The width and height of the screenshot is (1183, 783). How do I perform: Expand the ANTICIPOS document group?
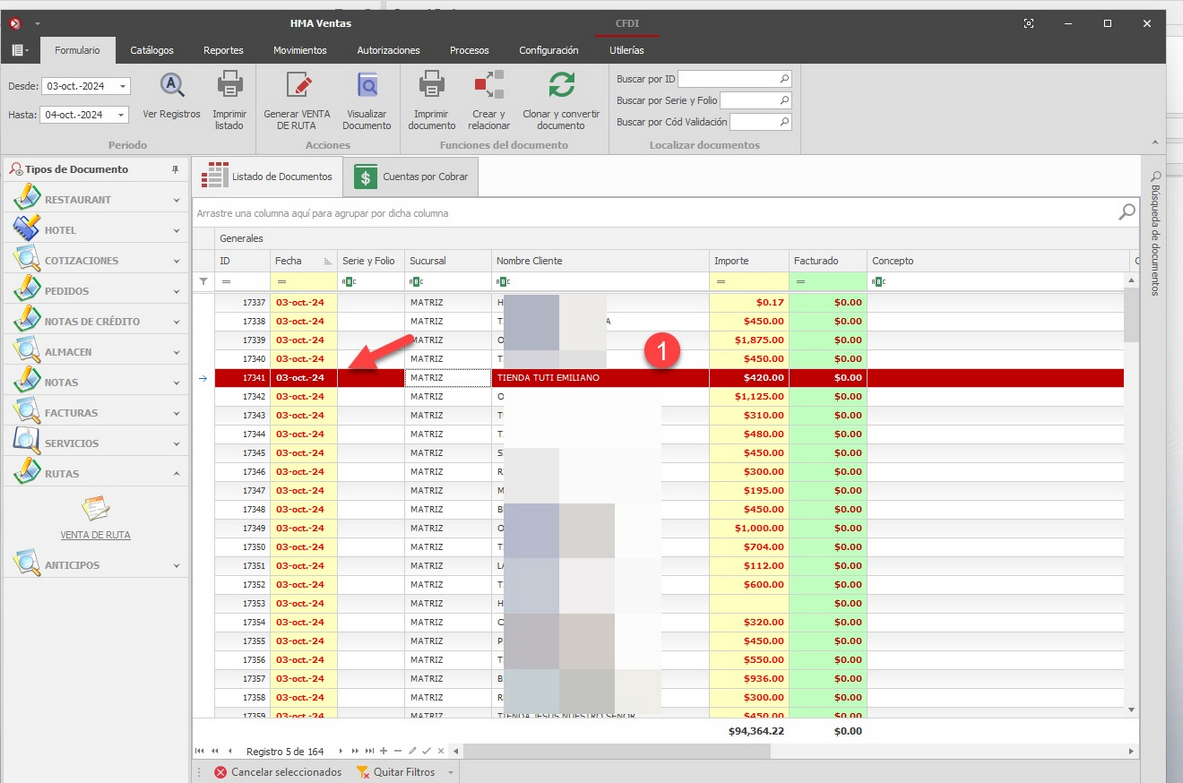point(96,565)
